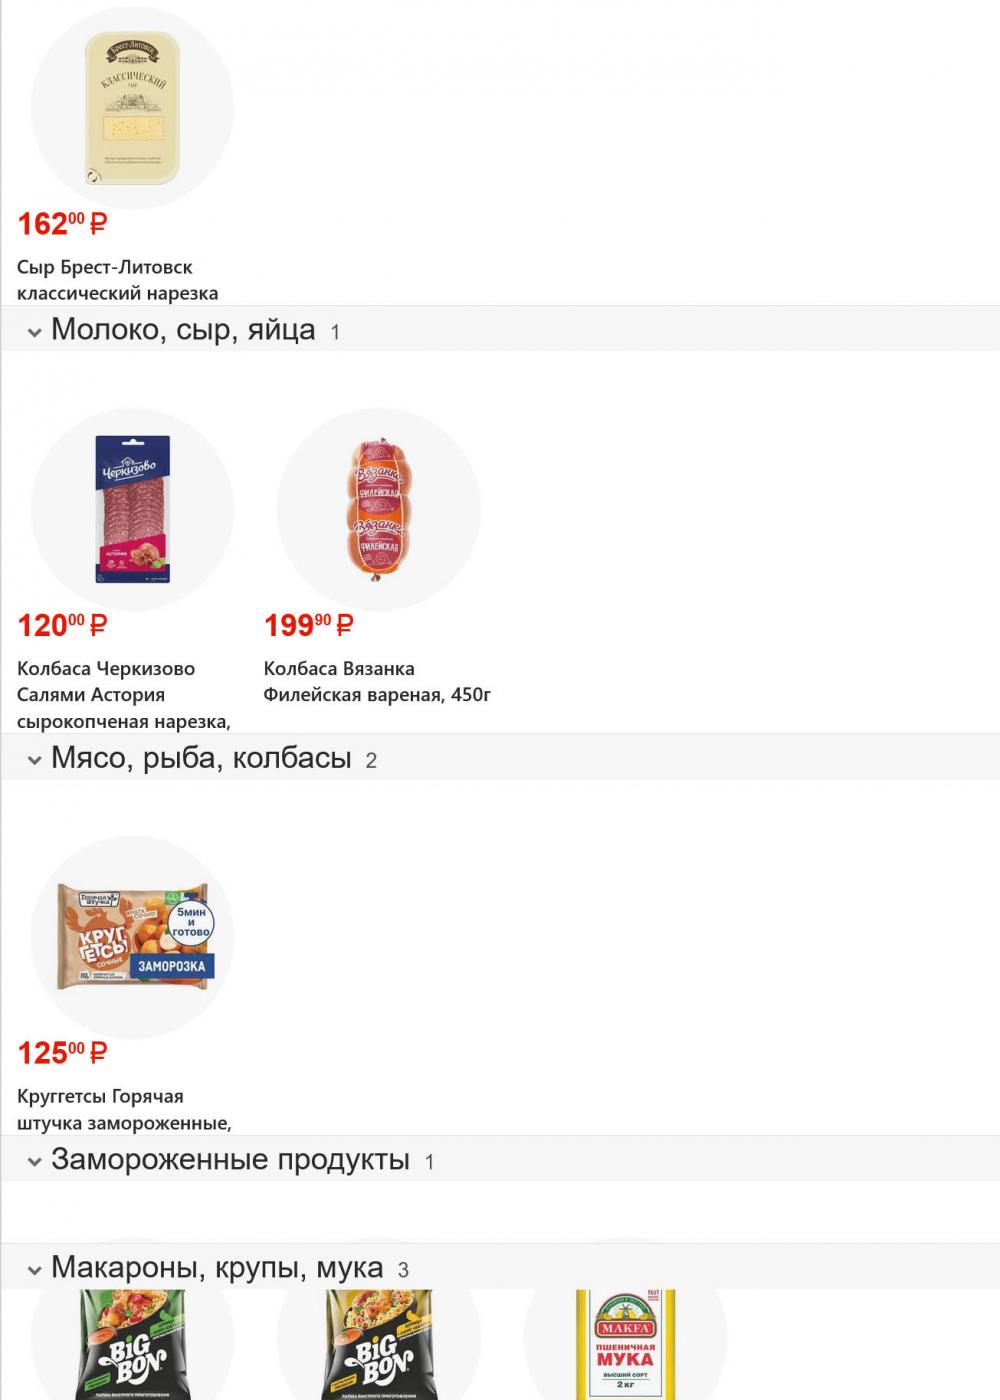Viewport: 1000px width, 1400px height.
Task: Click the Замороженные продукты category header
Action: (x=230, y=1160)
